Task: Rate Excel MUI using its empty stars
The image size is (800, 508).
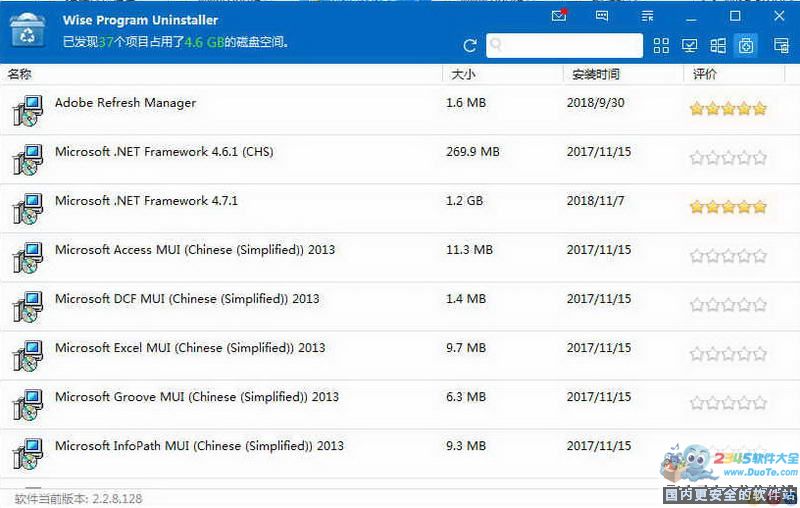Action: (x=728, y=353)
